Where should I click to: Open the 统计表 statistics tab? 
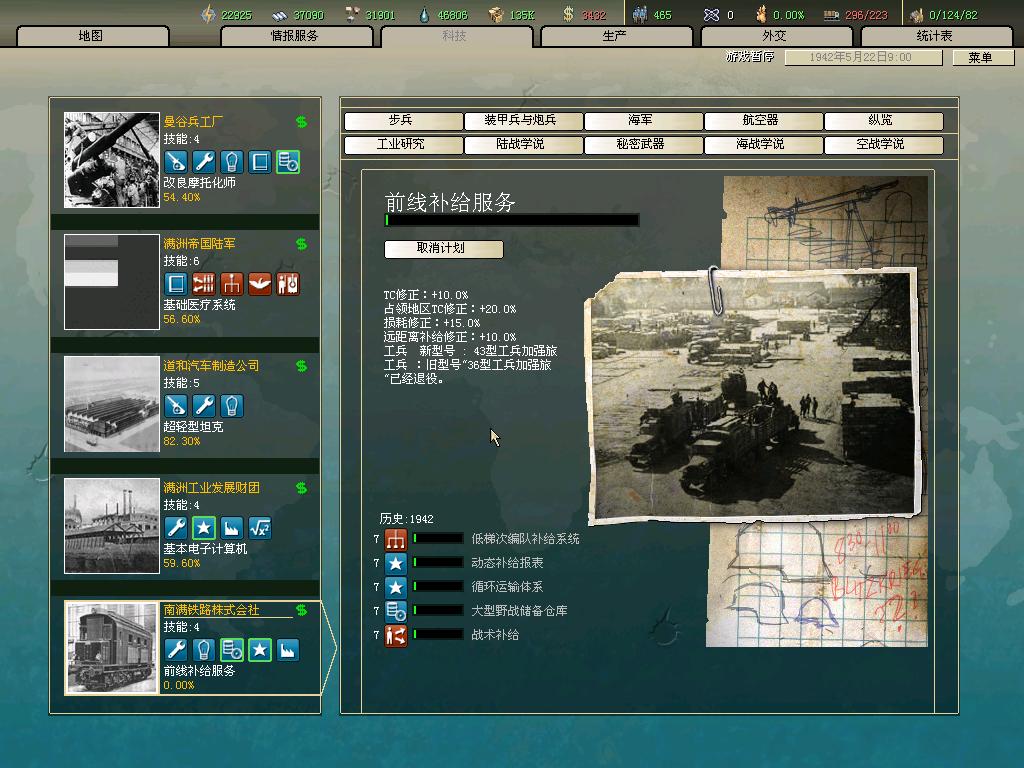pos(935,37)
